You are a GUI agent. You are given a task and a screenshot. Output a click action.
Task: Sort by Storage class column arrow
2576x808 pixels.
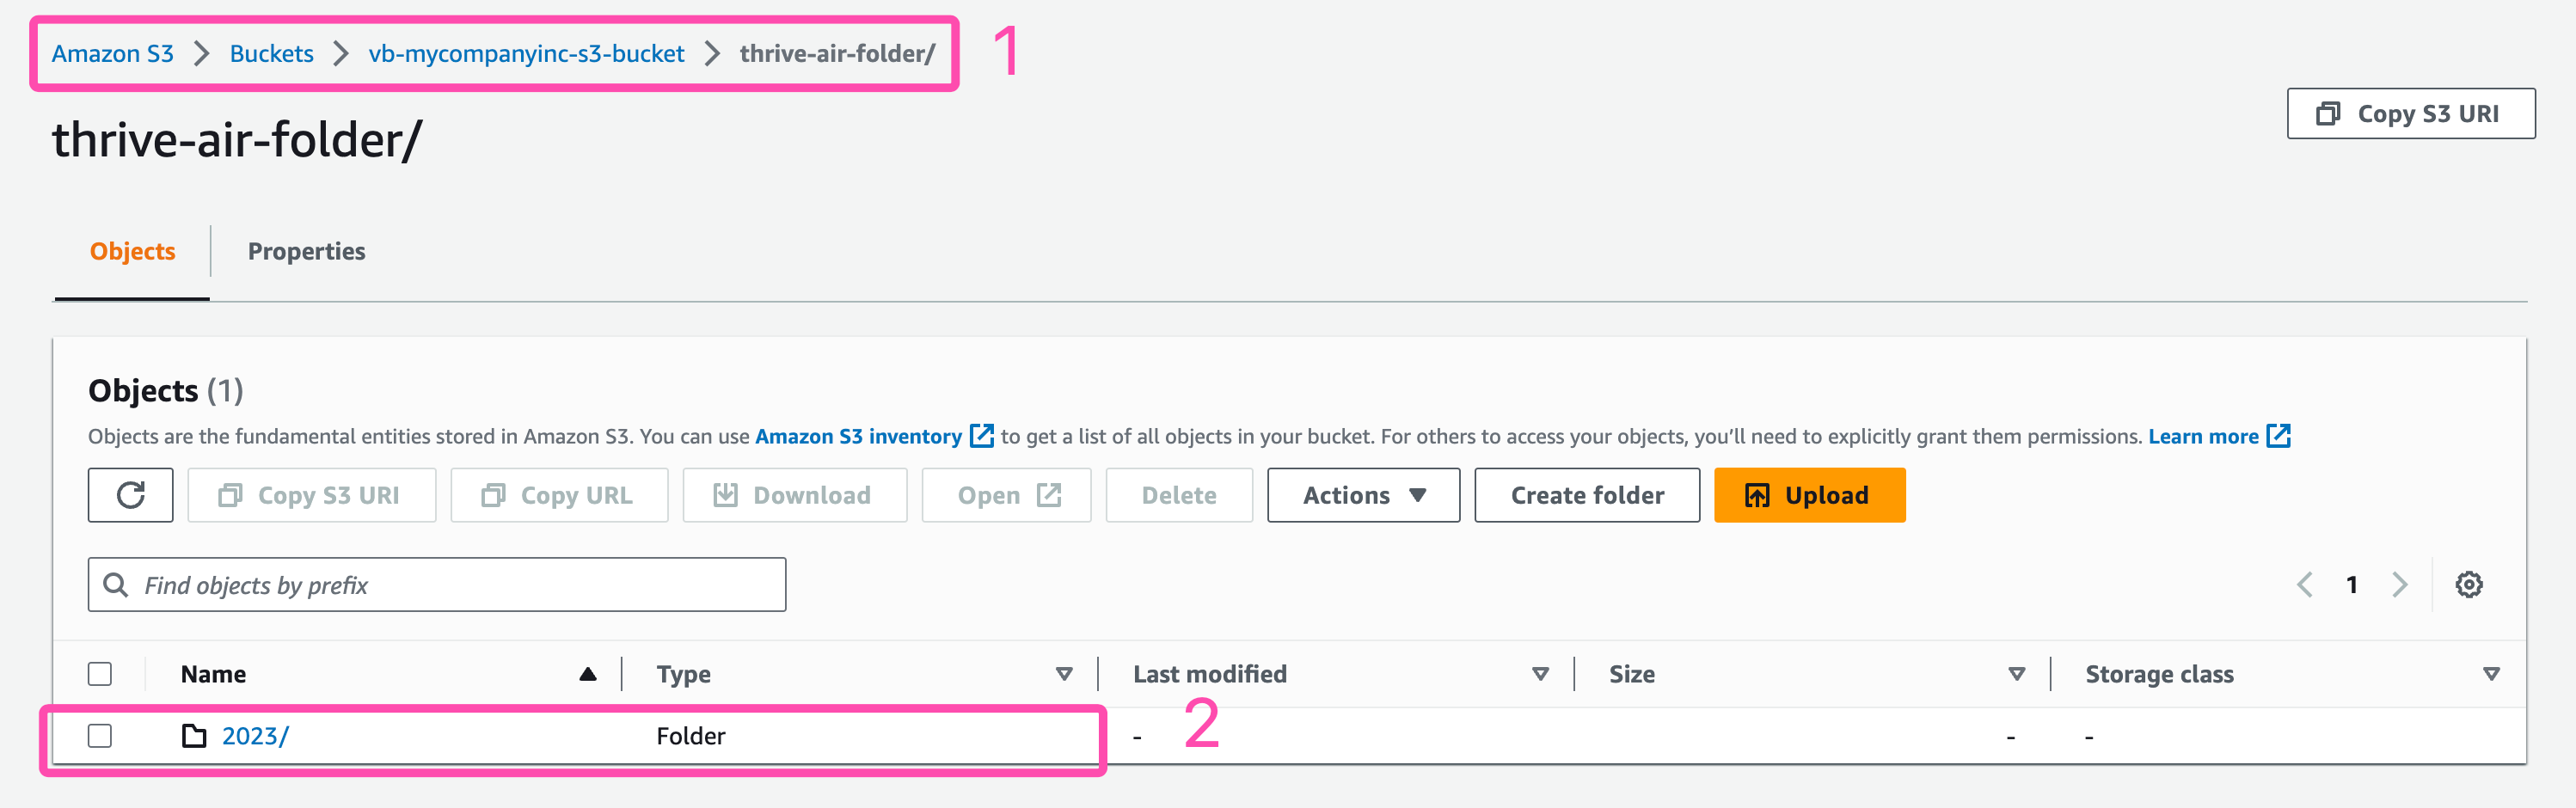tap(2491, 674)
